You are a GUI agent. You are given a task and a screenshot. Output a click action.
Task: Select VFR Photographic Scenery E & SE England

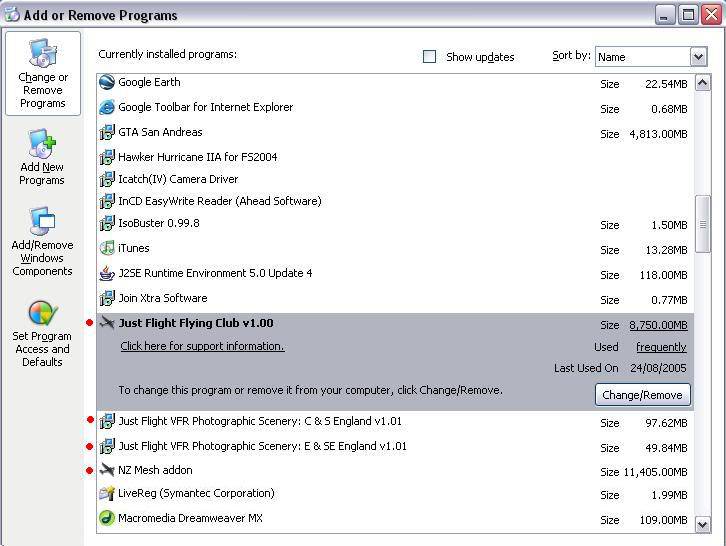coord(395,446)
